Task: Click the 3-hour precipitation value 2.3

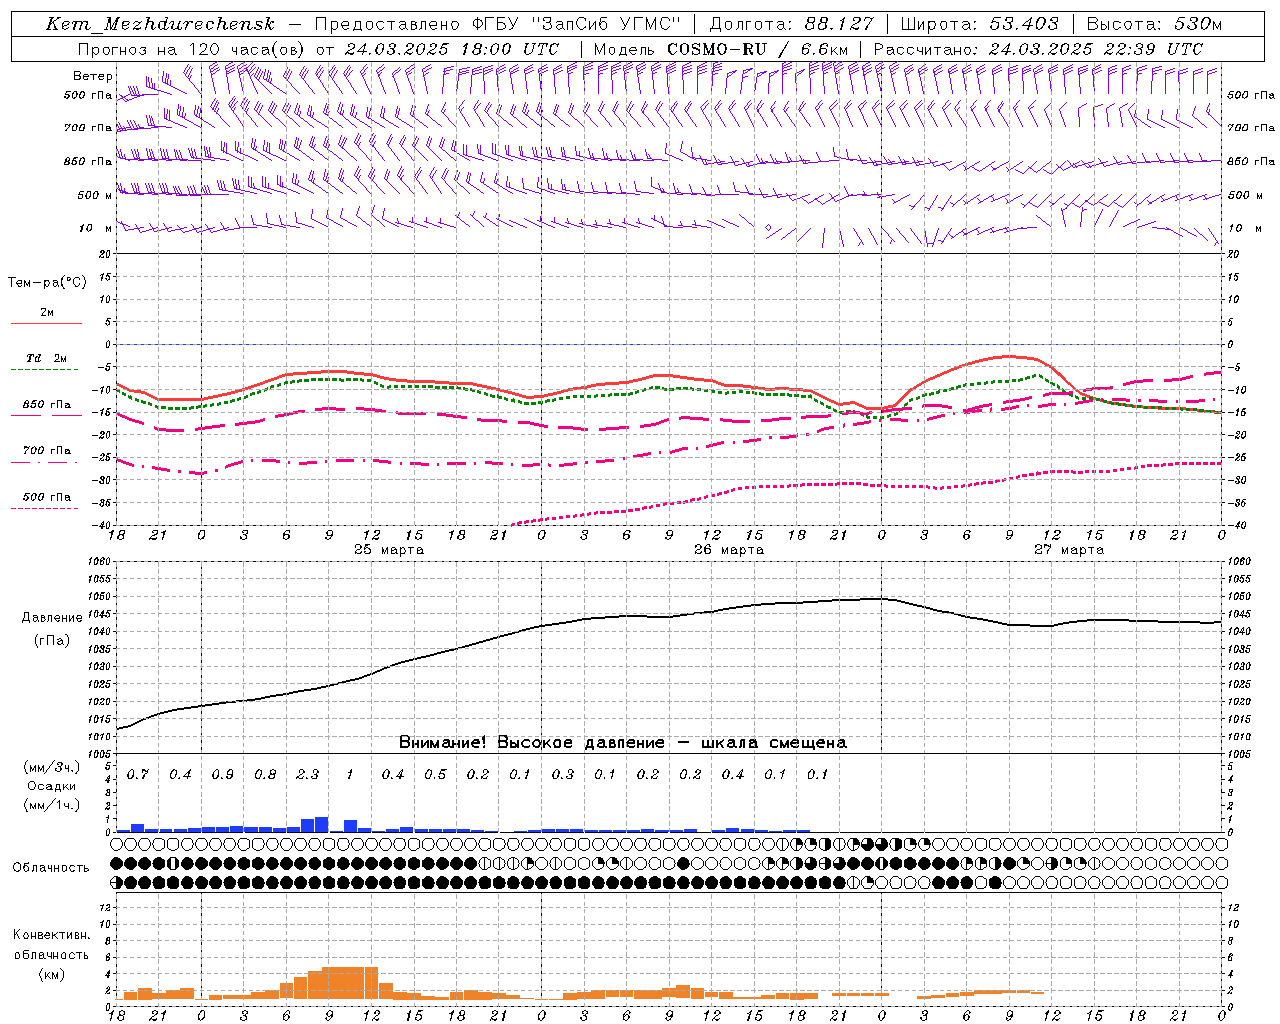Action: coord(308,774)
